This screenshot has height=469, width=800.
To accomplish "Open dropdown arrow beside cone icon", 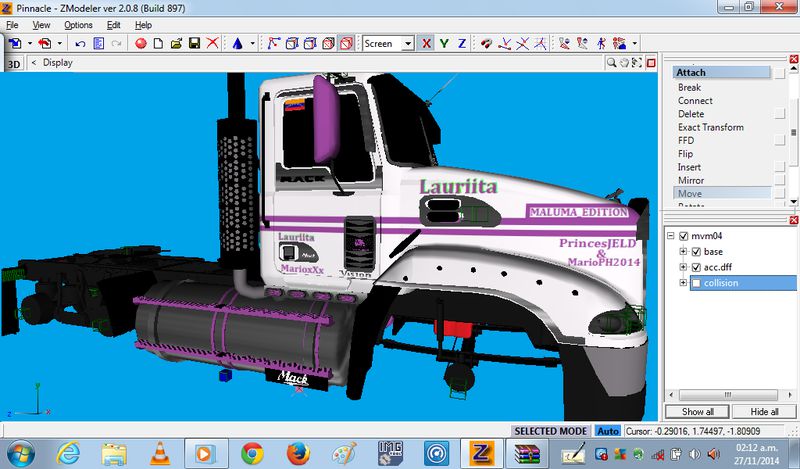I will (x=252, y=44).
